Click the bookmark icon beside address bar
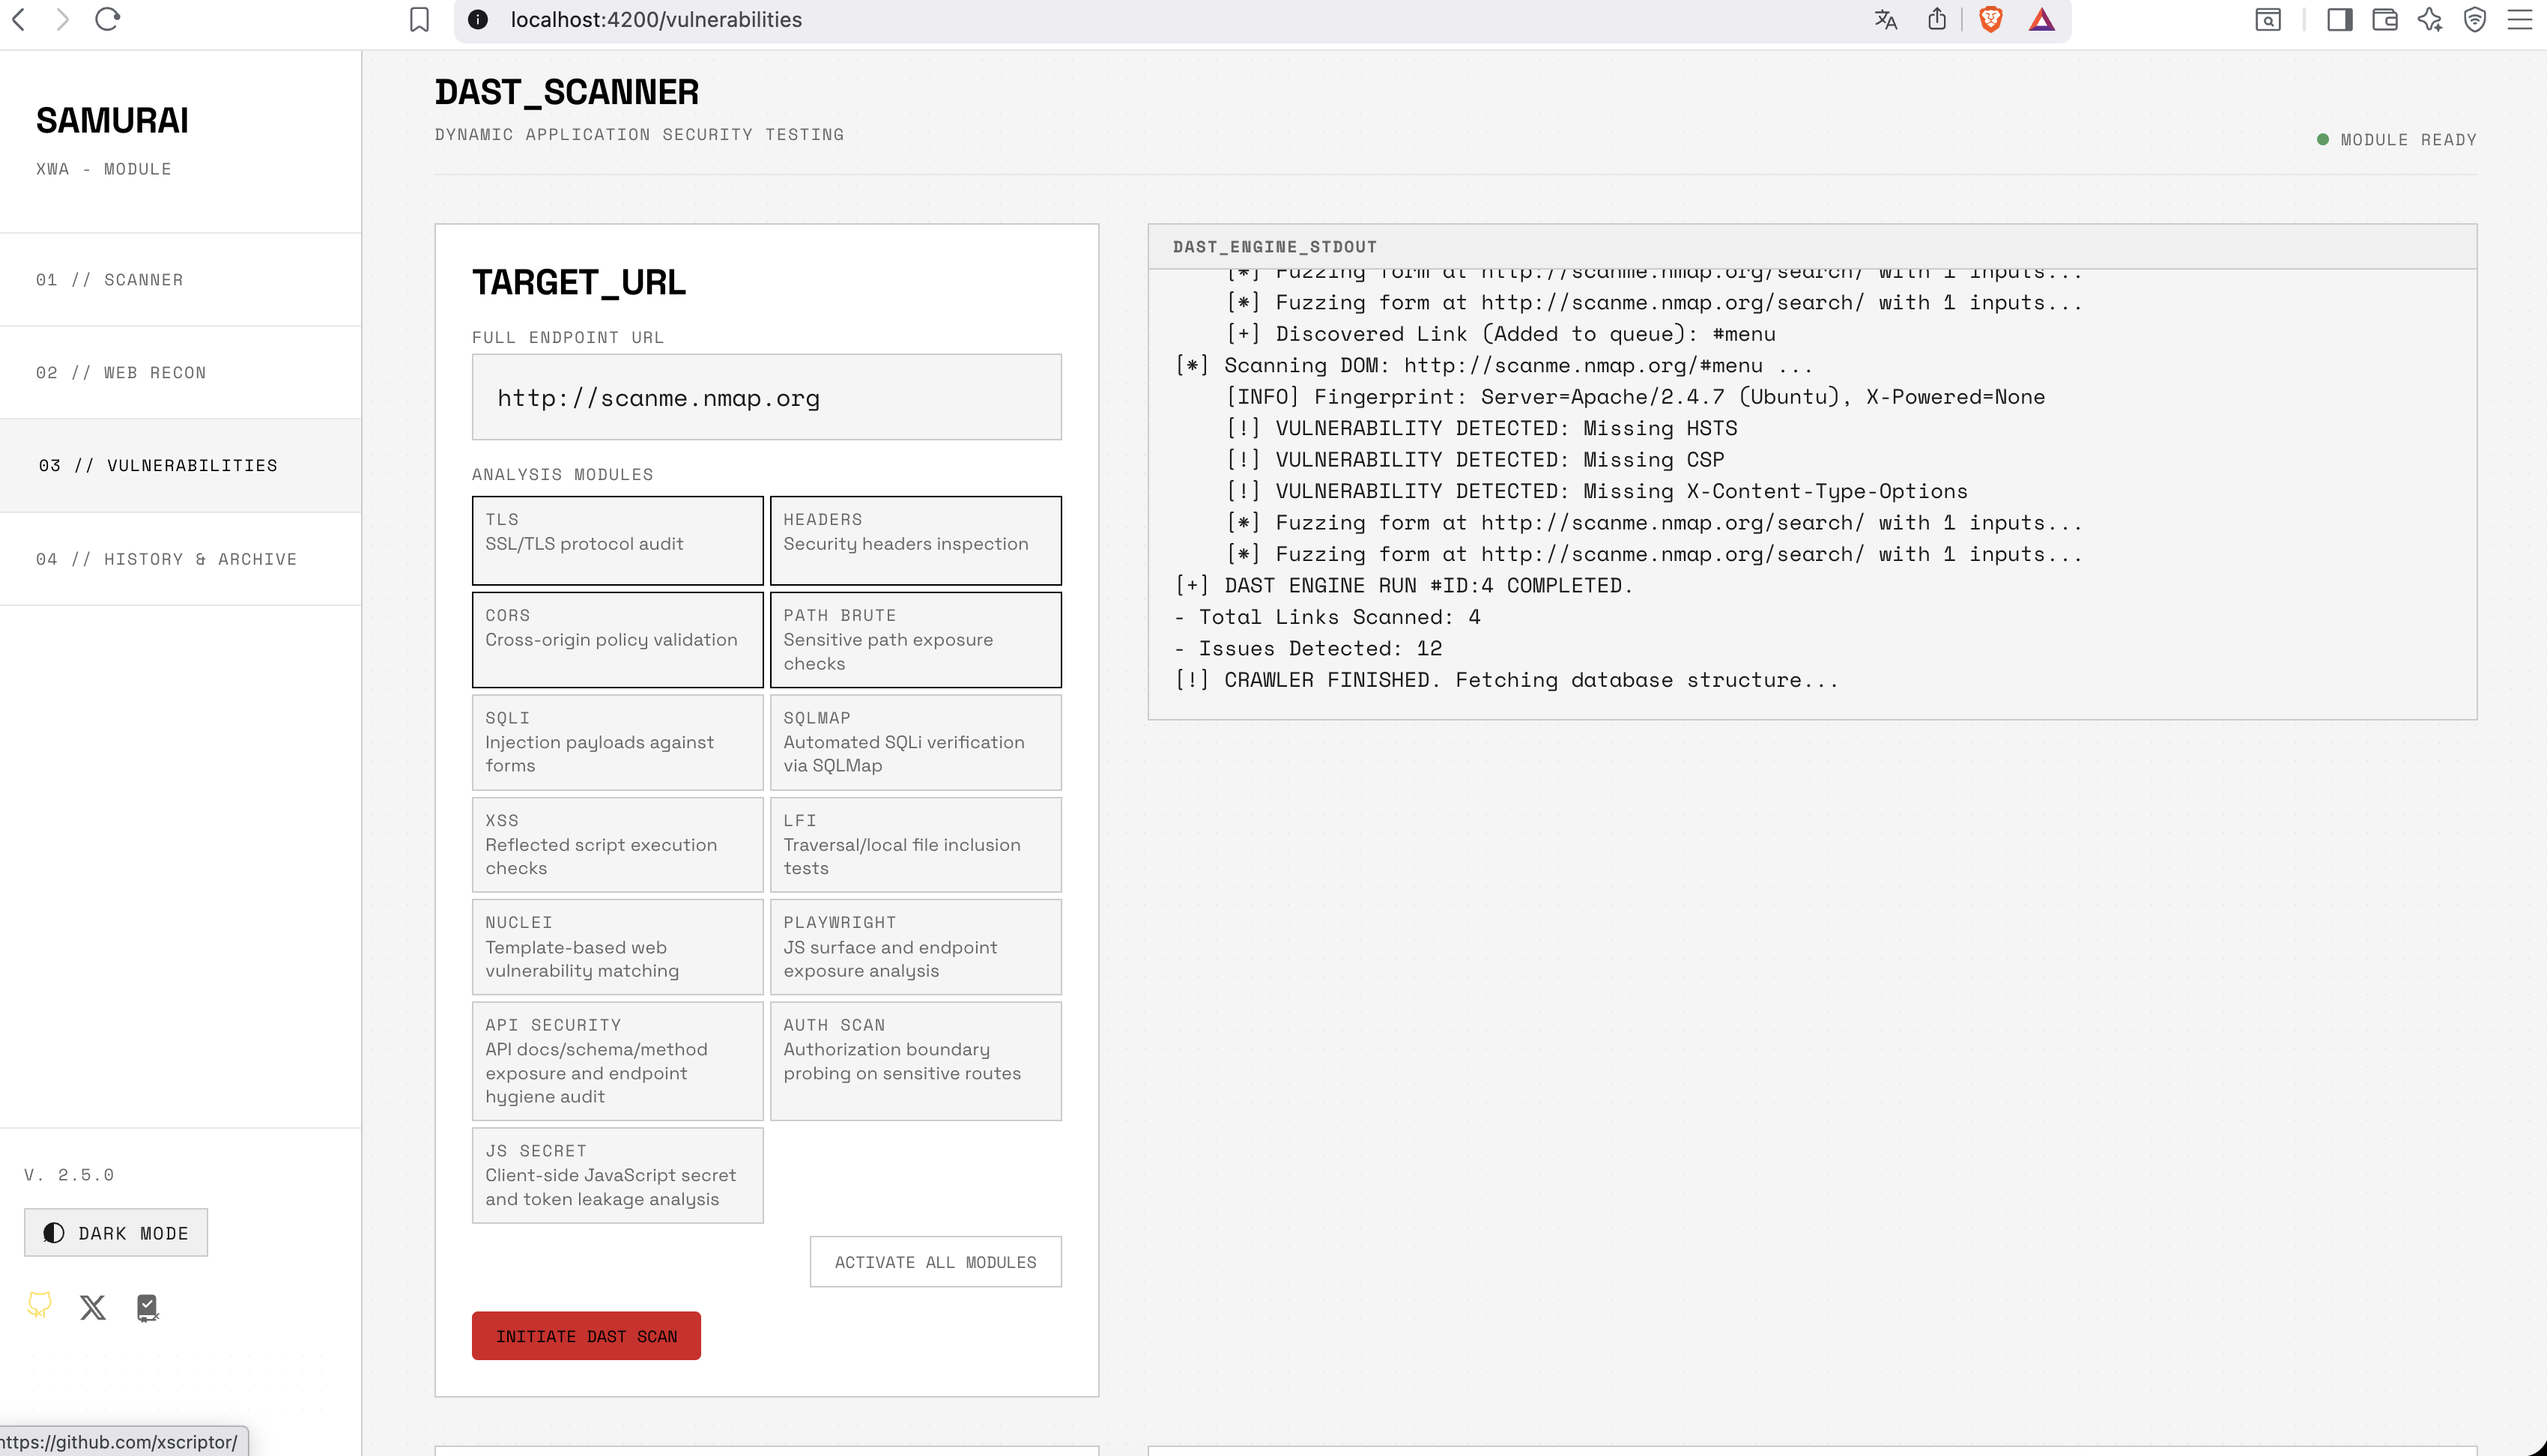Screen dimensions: 2547x1456 [x=419, y=20]
